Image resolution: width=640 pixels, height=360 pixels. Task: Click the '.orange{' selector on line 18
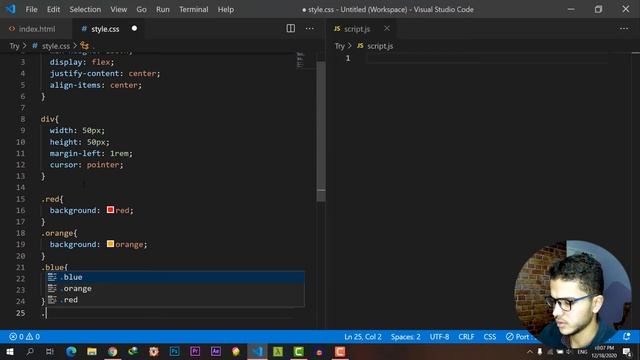pyautogui.click(x=59, y=233)
